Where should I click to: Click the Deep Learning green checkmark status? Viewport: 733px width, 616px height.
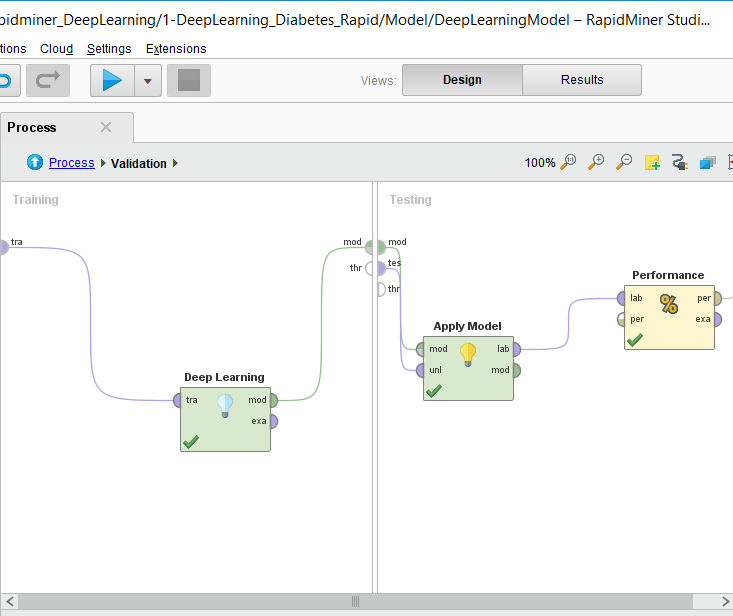tap(191, 442)
